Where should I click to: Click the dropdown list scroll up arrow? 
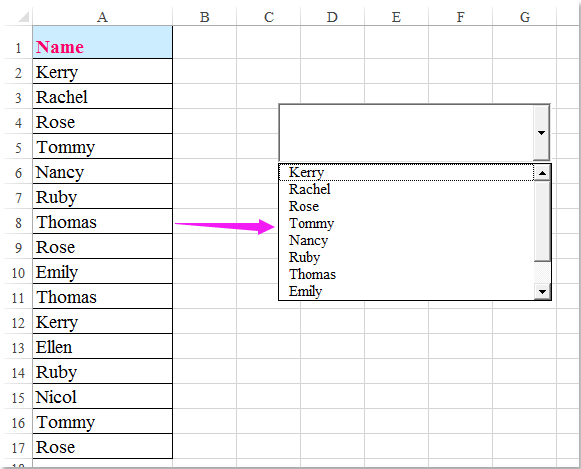pyautogui.click(x=542, y=173)
